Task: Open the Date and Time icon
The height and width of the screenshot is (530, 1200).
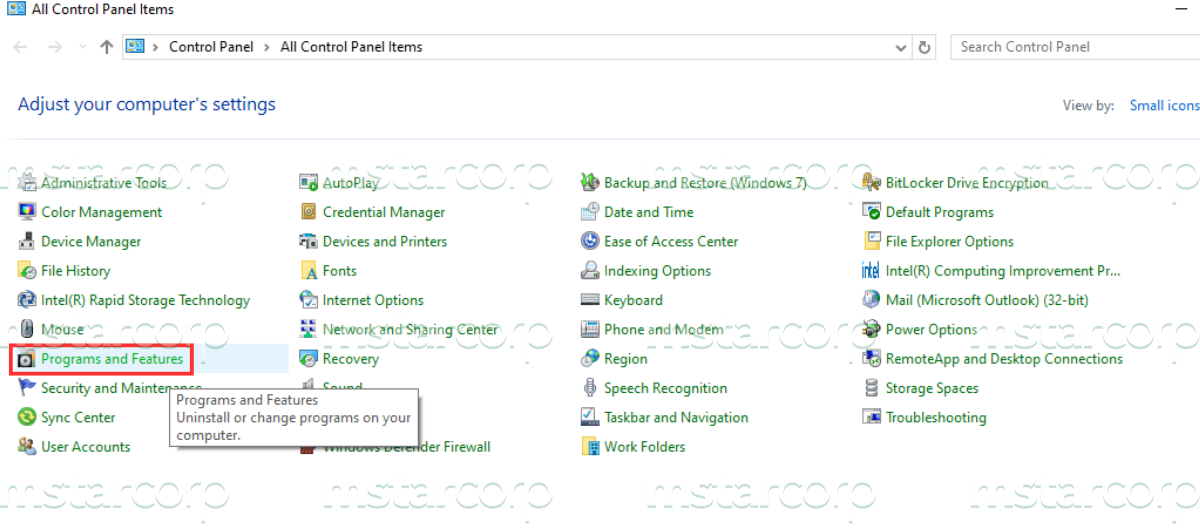Action: [x=590, y=212]
